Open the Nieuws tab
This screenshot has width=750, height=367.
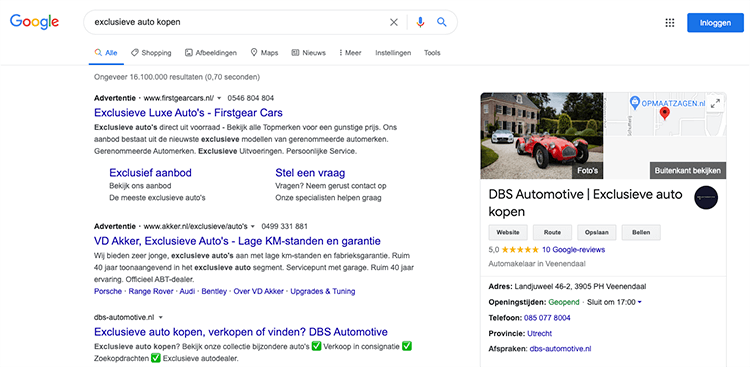(x=309, y=53)
